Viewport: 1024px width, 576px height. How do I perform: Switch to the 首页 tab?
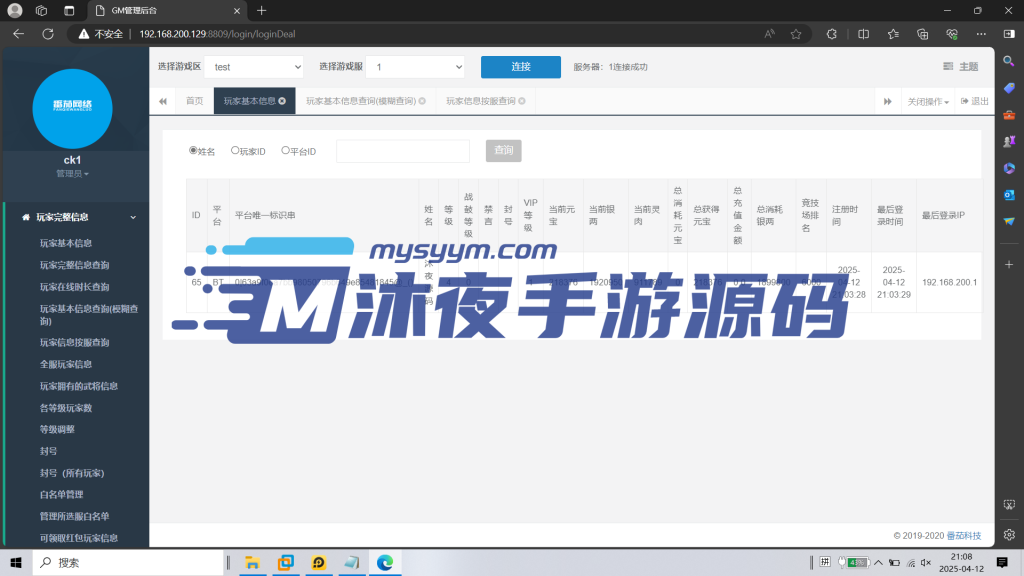[x=193, y=100]
